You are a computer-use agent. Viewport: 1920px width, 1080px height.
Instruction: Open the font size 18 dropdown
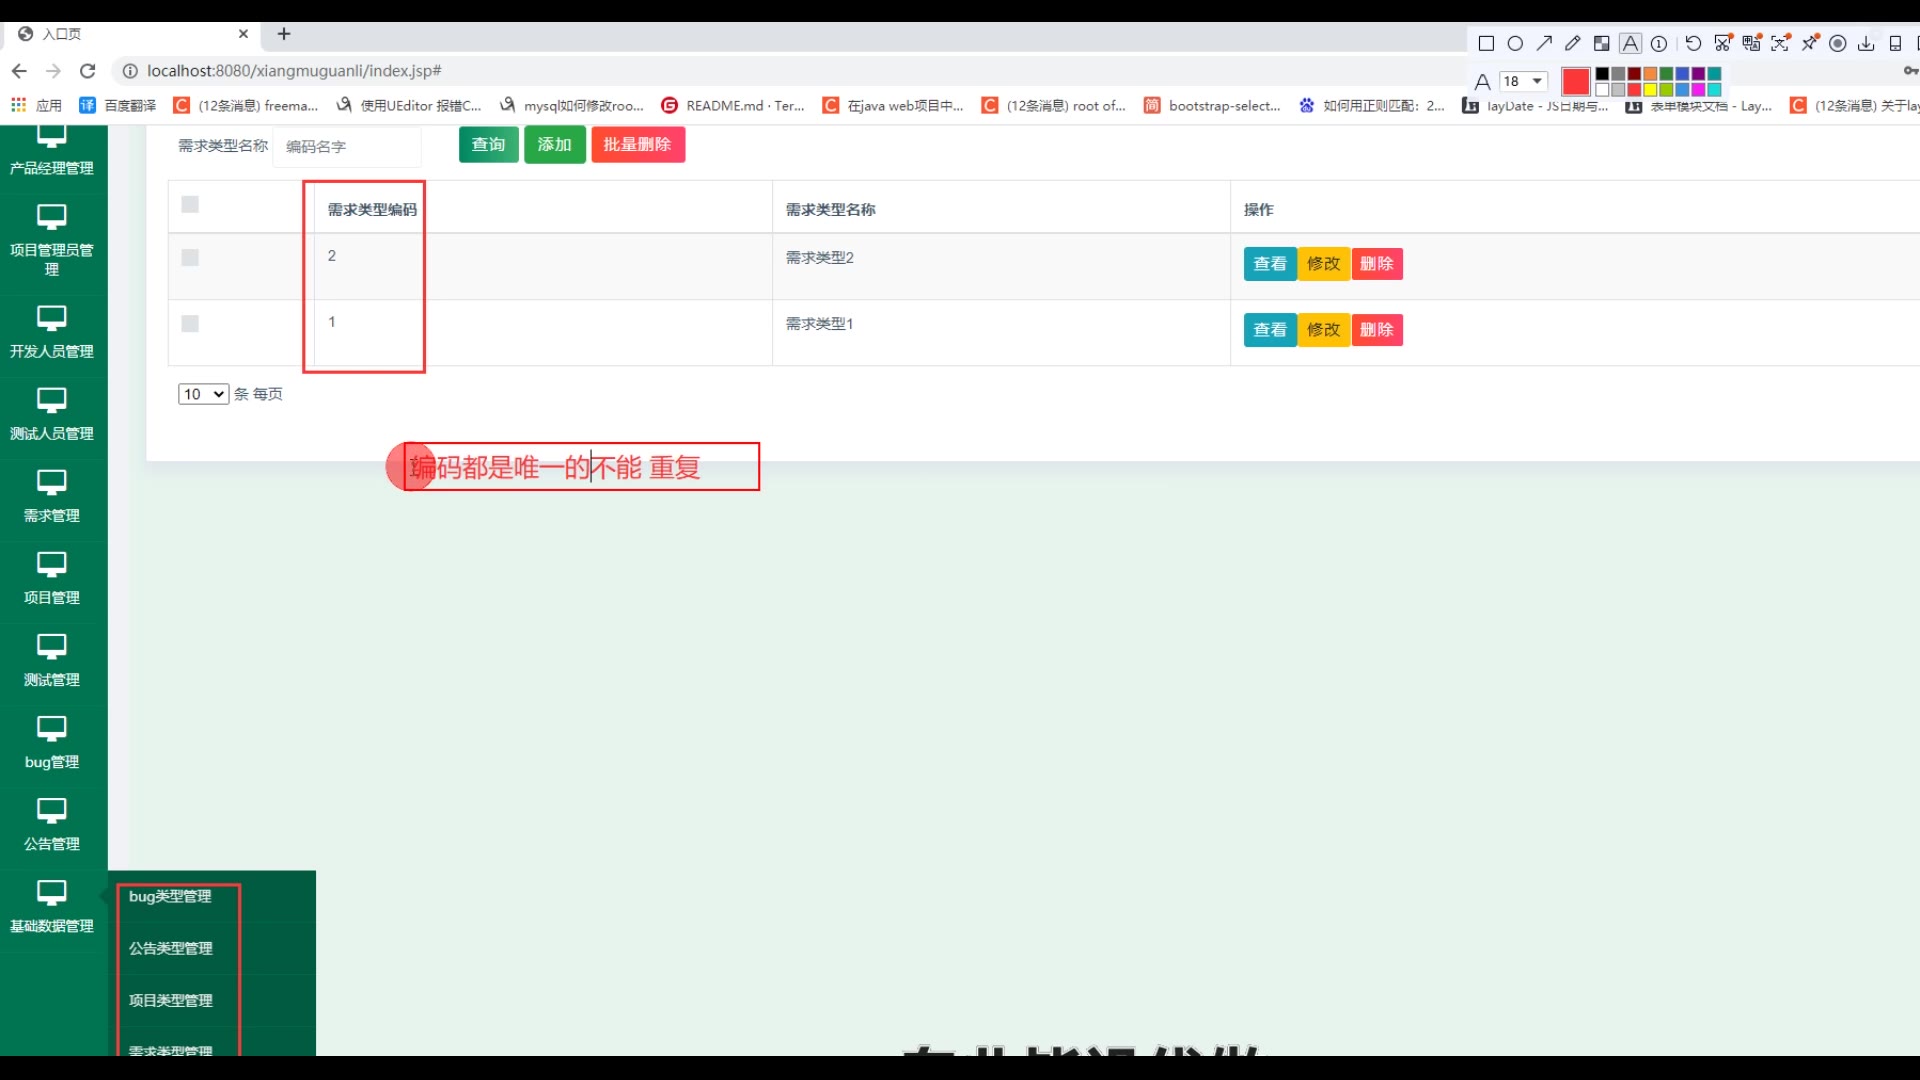click(x=1524, y=81)
